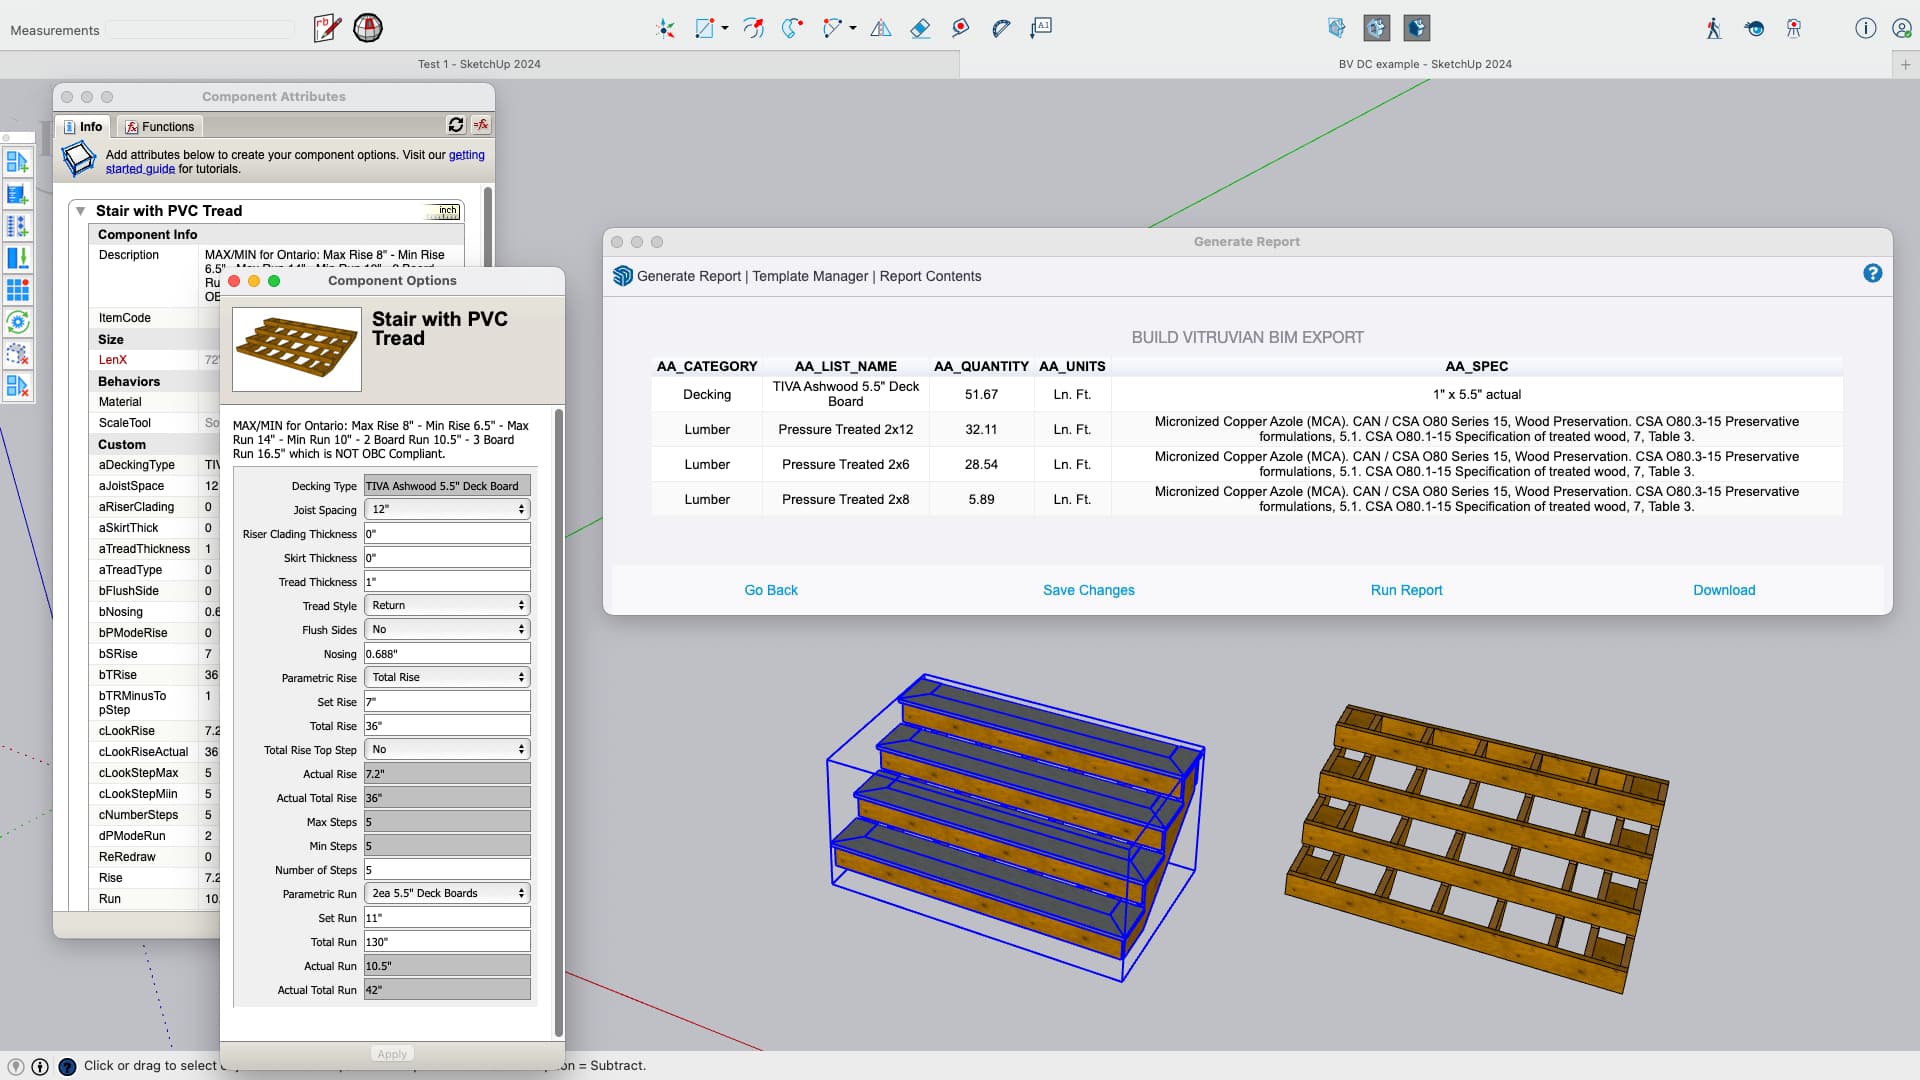Select the Tape Measure tool icon
The image size is (1920, 1080).
[x=961, y=29]
